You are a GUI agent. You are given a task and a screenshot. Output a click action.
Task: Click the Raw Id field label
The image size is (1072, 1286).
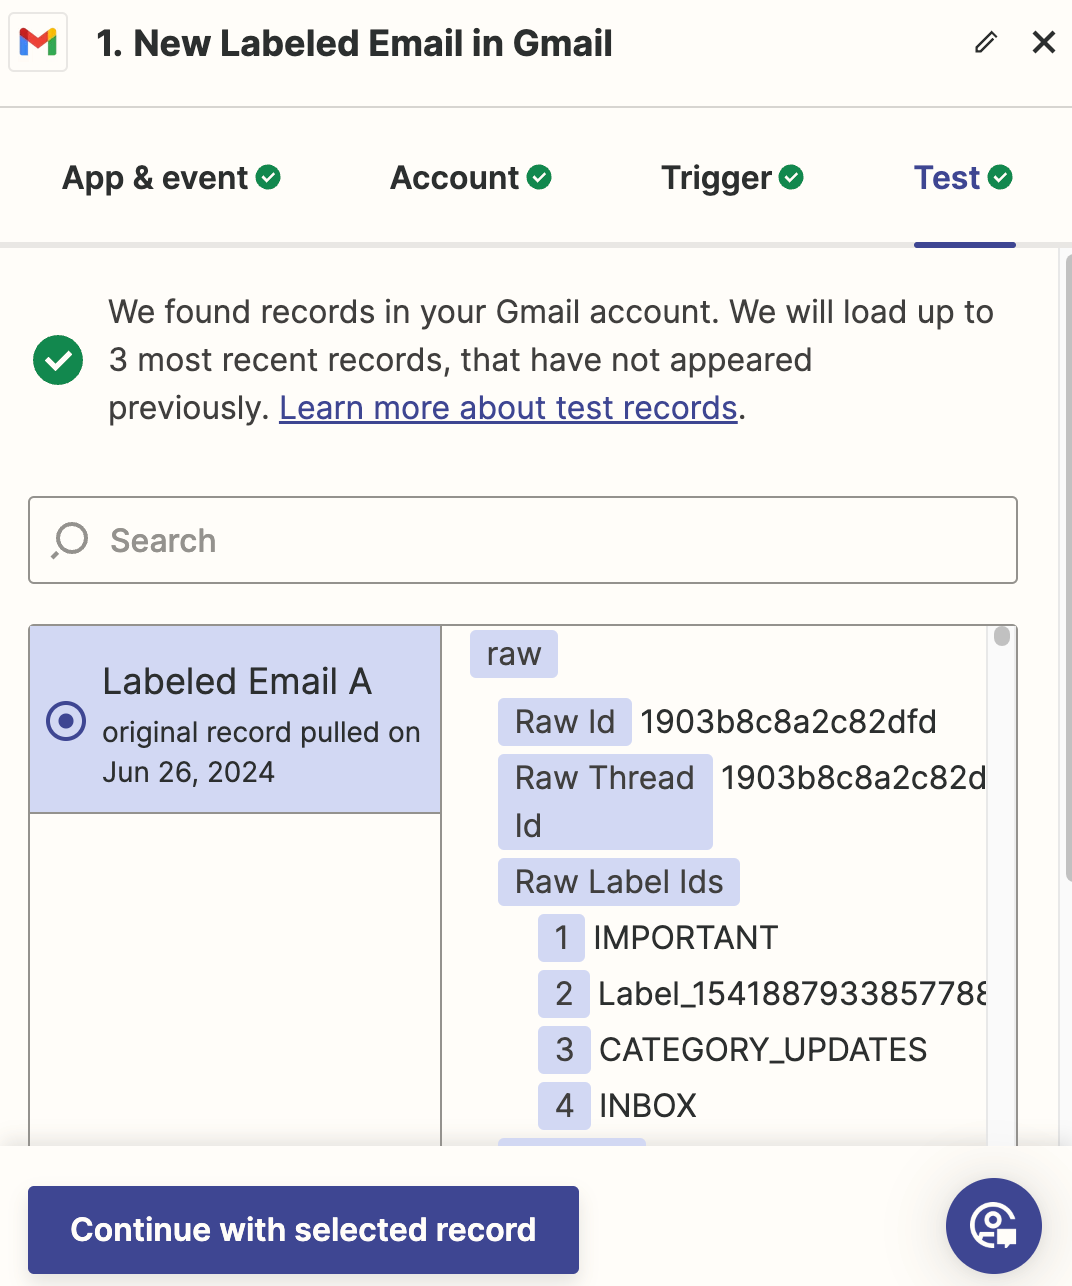point(565,722)
